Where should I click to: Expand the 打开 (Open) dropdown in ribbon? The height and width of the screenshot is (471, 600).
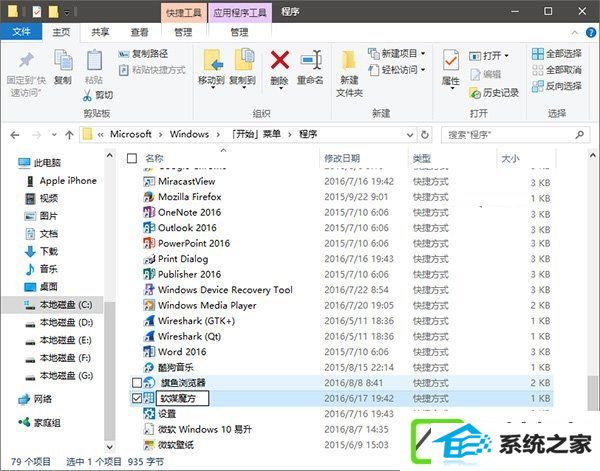pyautogui.click(x=506, y=56)
